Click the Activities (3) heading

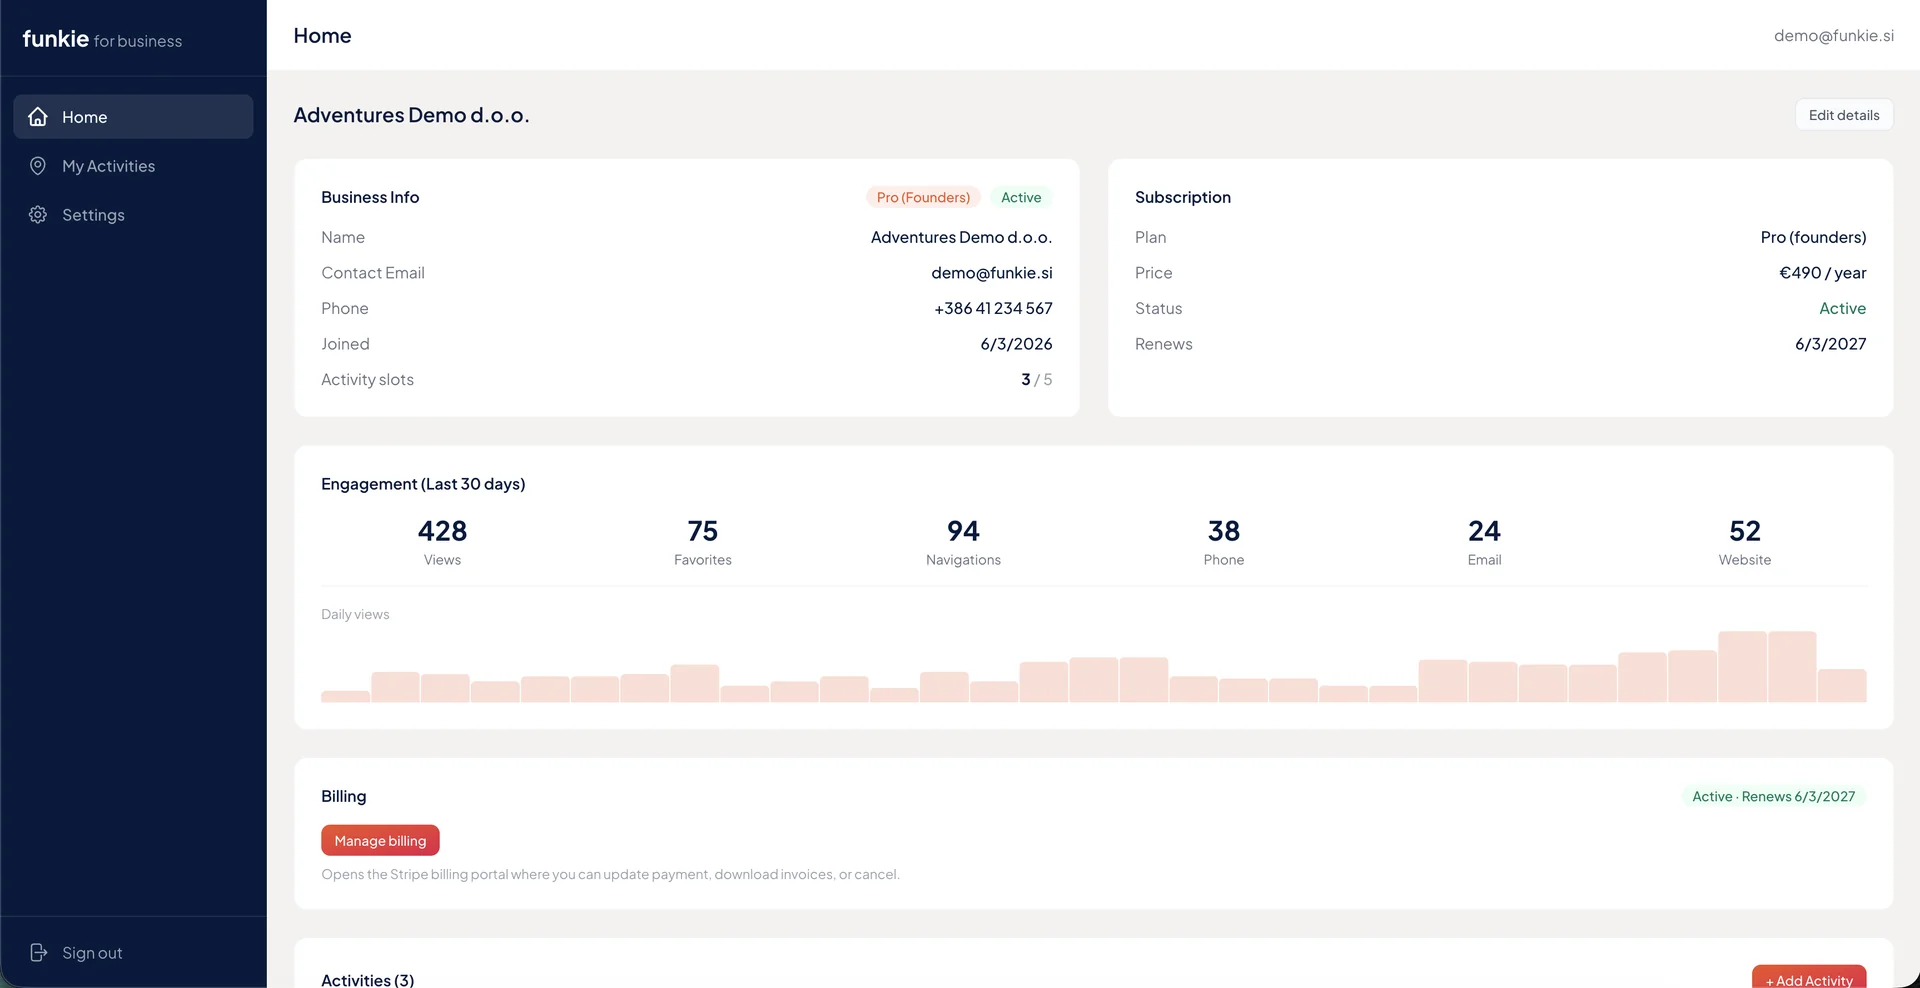coord(367,980)
